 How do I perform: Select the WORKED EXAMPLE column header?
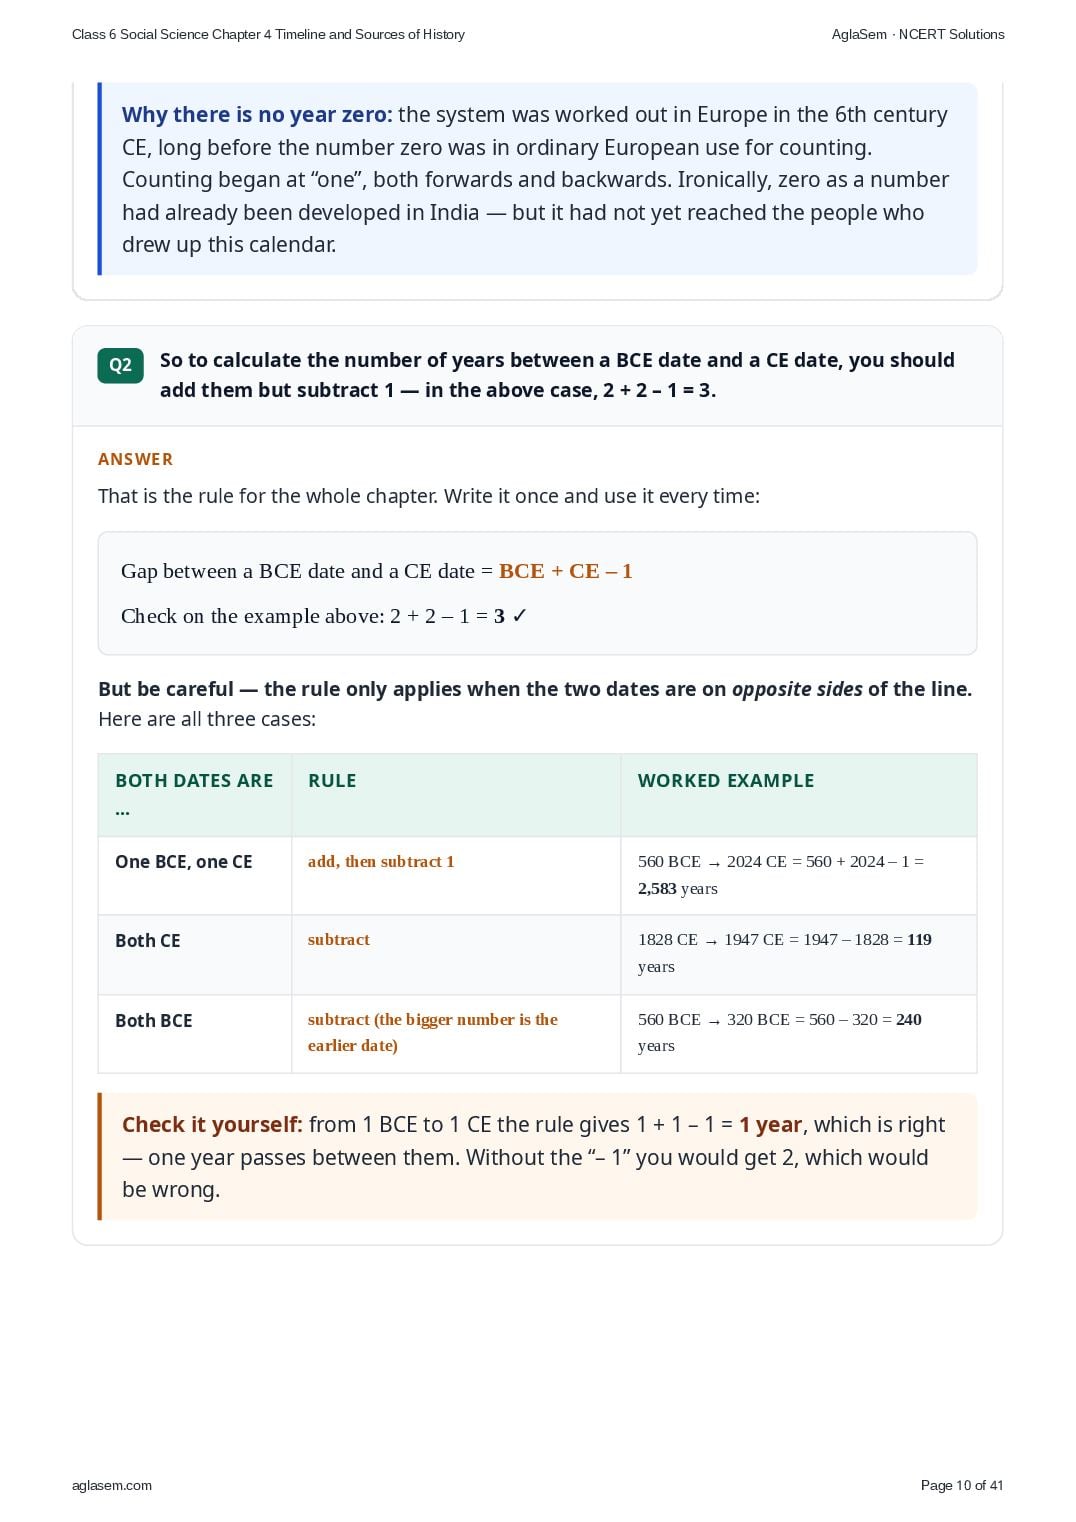click(726, 781)
